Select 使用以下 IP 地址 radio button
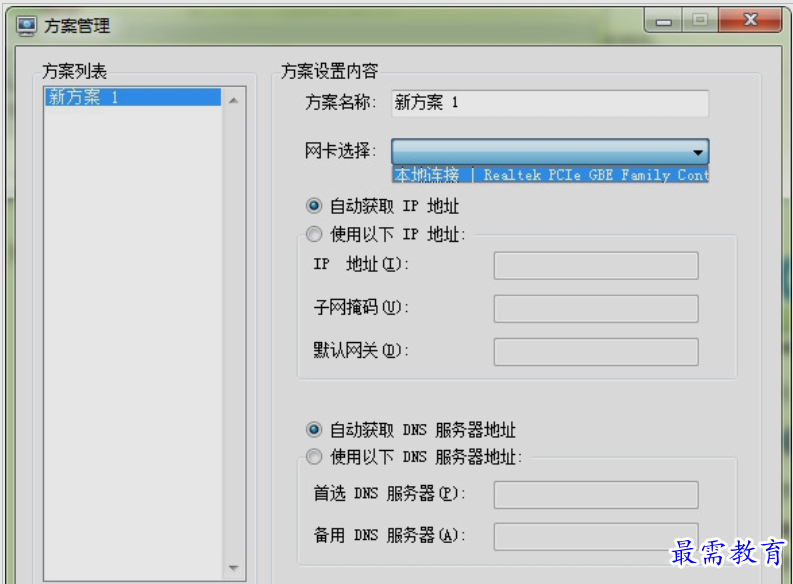This screenshot has width=793, height=584. tap(314, 234)
